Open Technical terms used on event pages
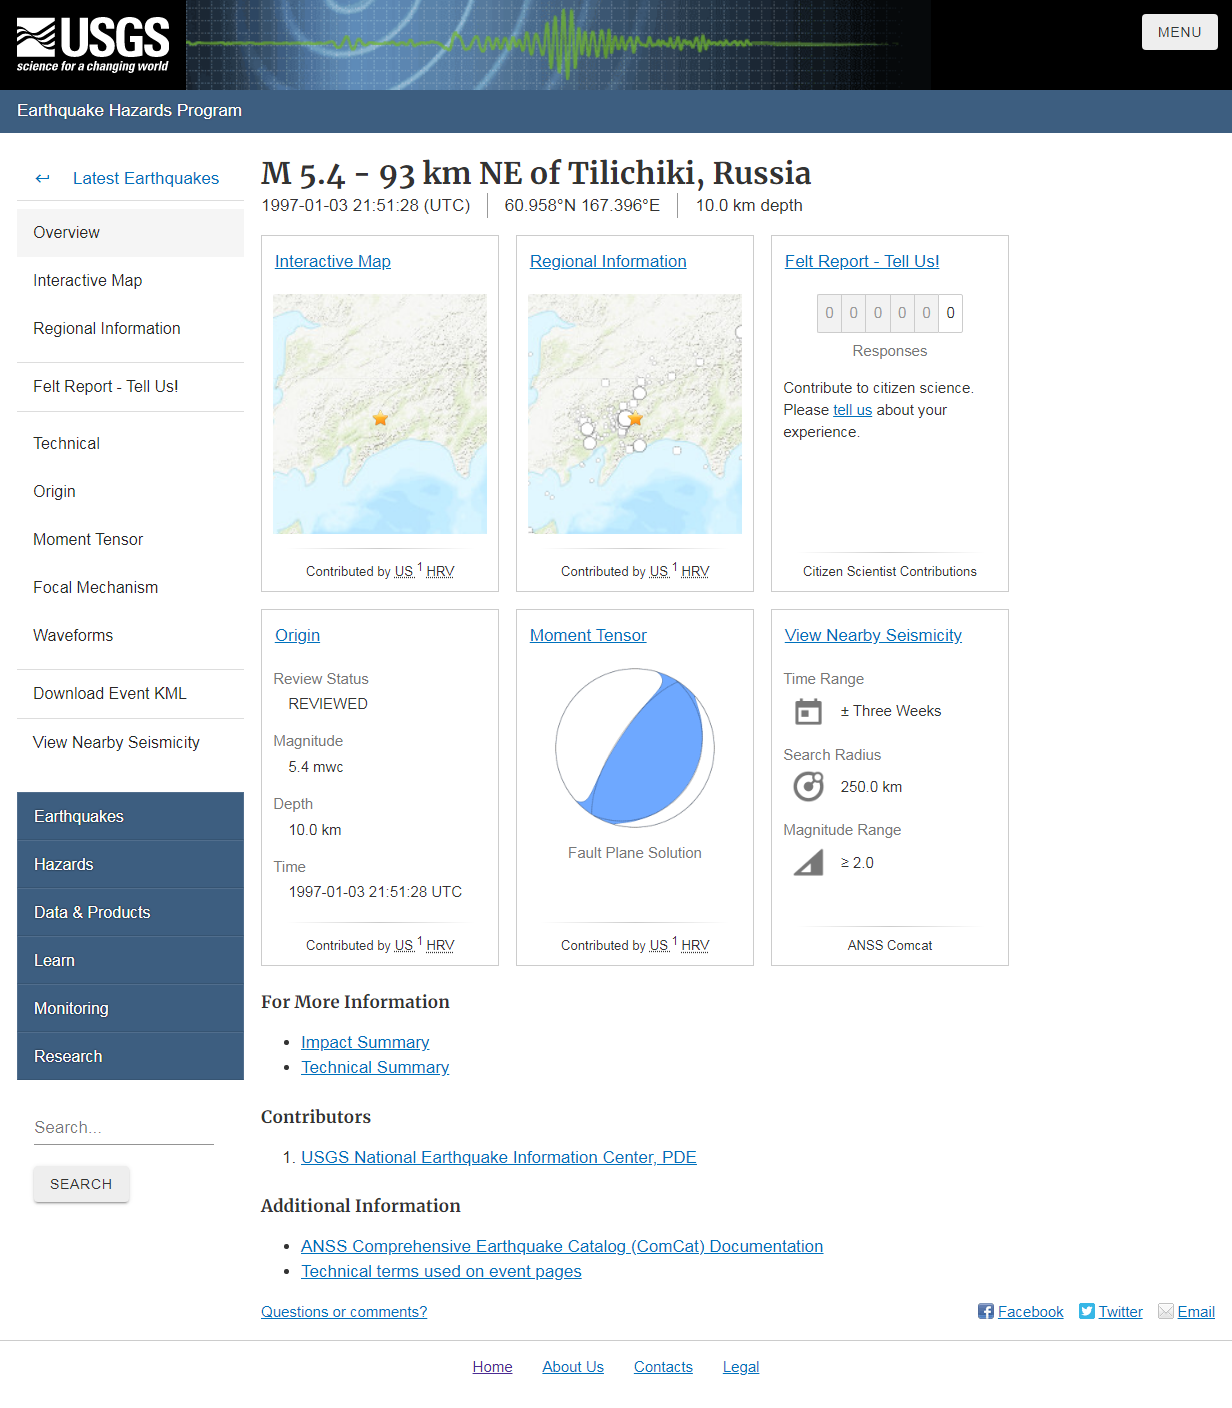Screen dimensions: 1232x1408 pyautogui.click(x=441, y=1271)
